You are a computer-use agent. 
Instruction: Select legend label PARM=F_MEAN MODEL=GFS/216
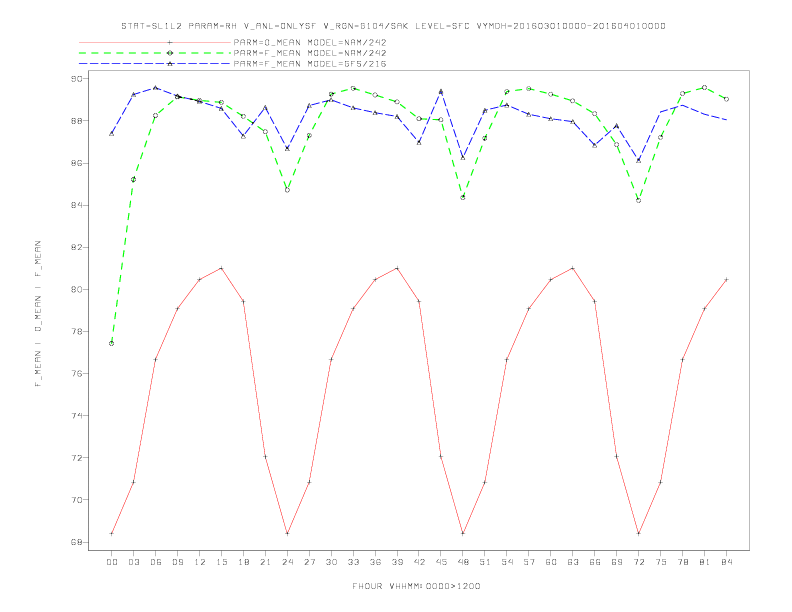point(310,64)
